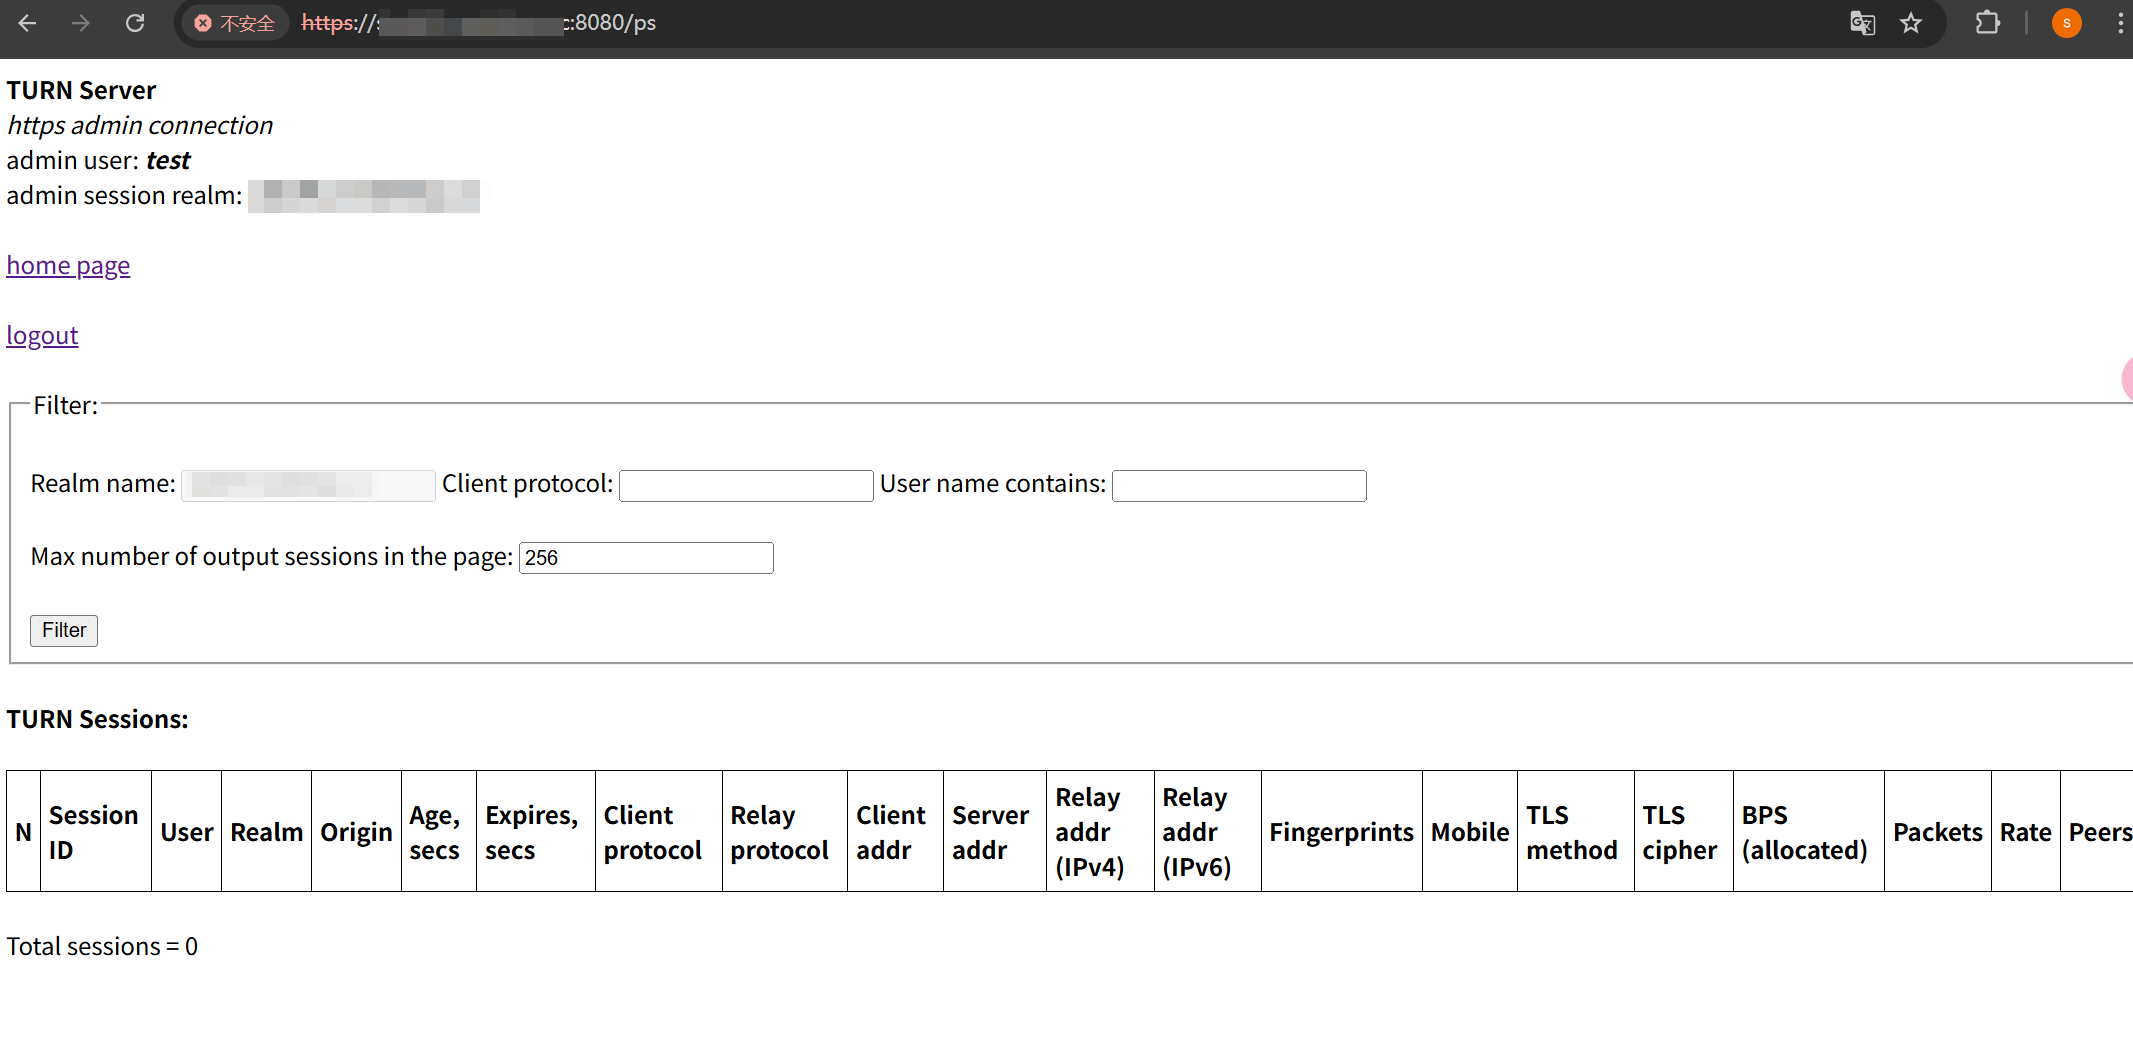Go to the home page link

pyautogui.click(x=68, y=265)
